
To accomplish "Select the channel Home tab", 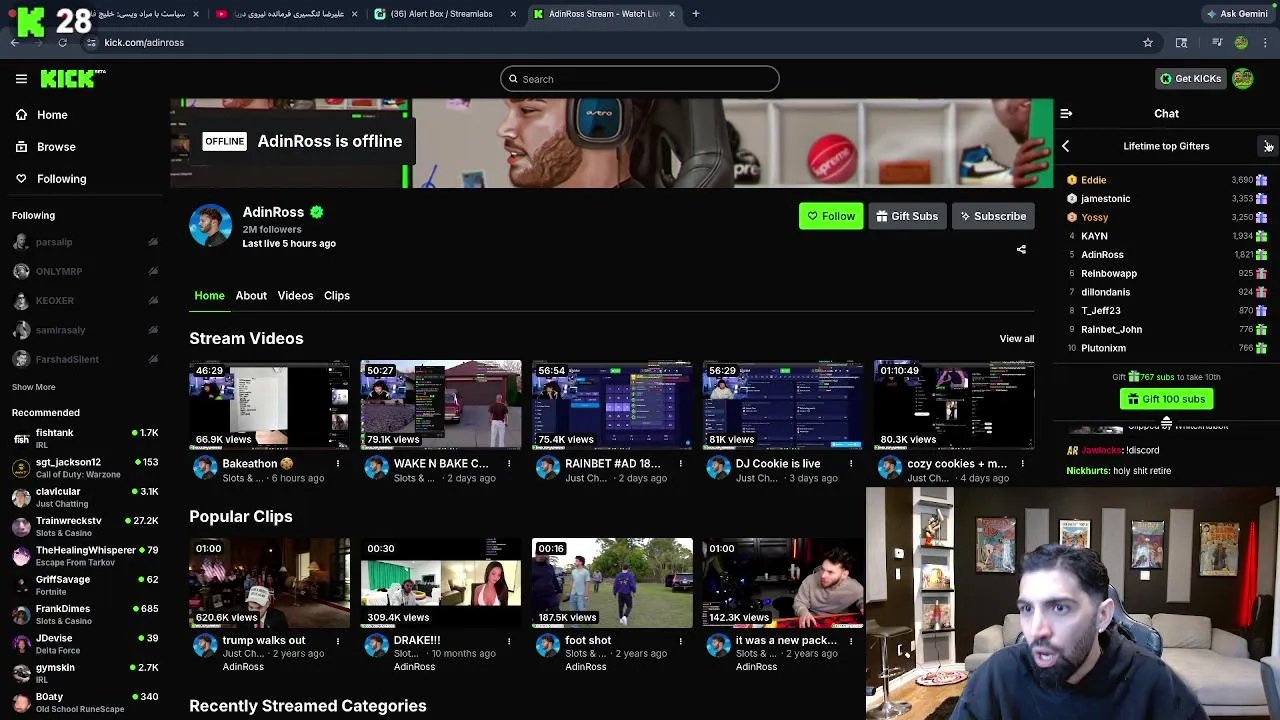I will (x=209, y=296).
